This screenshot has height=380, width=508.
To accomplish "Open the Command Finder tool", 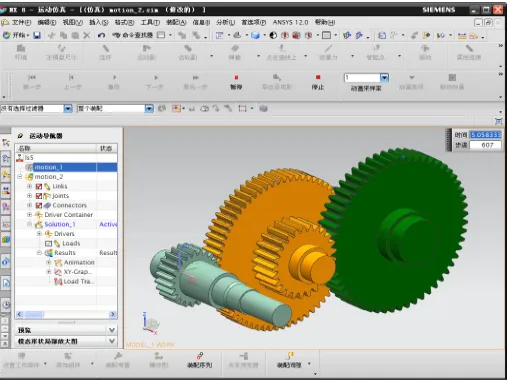I will 134,35.
